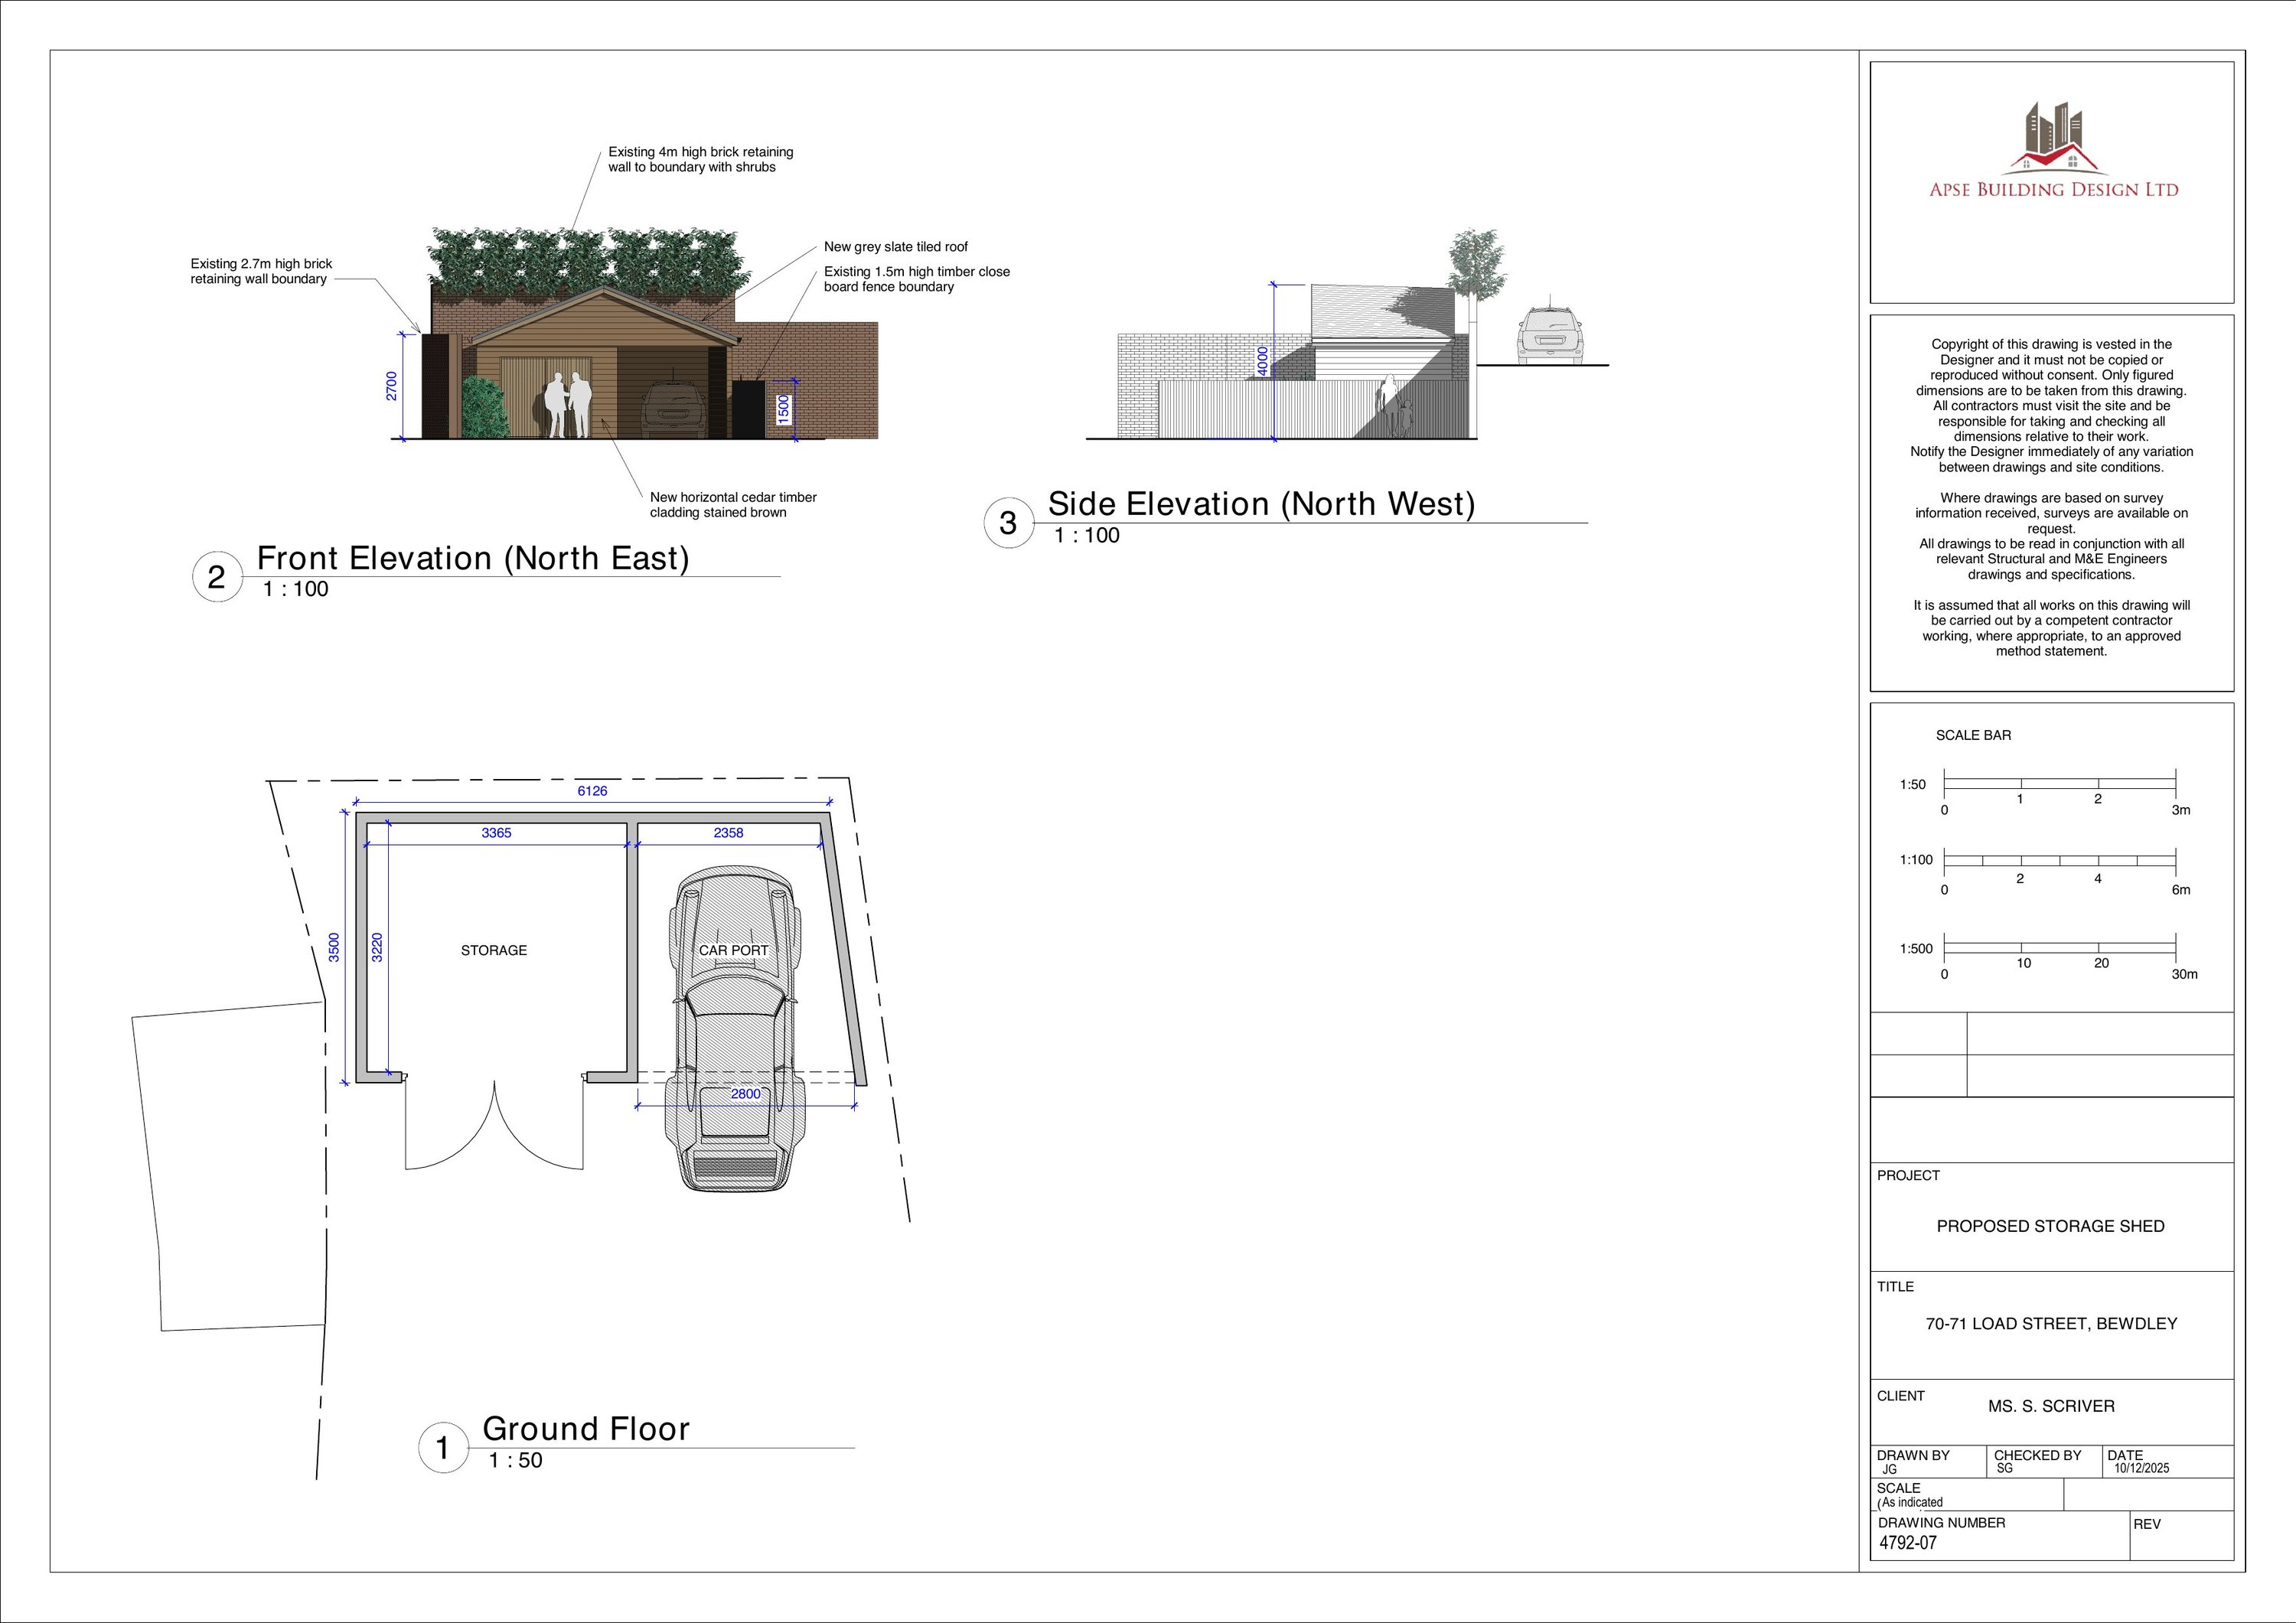Screen dimensions: 2296x1623
Task: Click the parked car in side elevation
Action: coord(1550,335)
